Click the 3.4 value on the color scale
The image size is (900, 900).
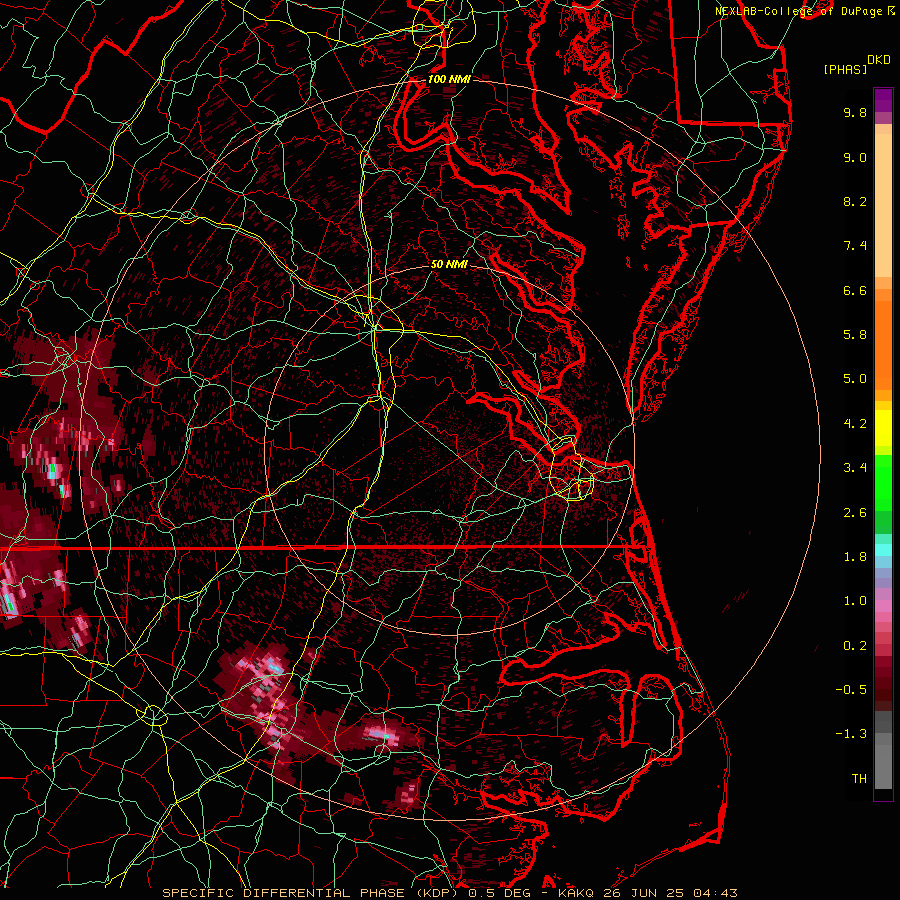tap(855, 468)
